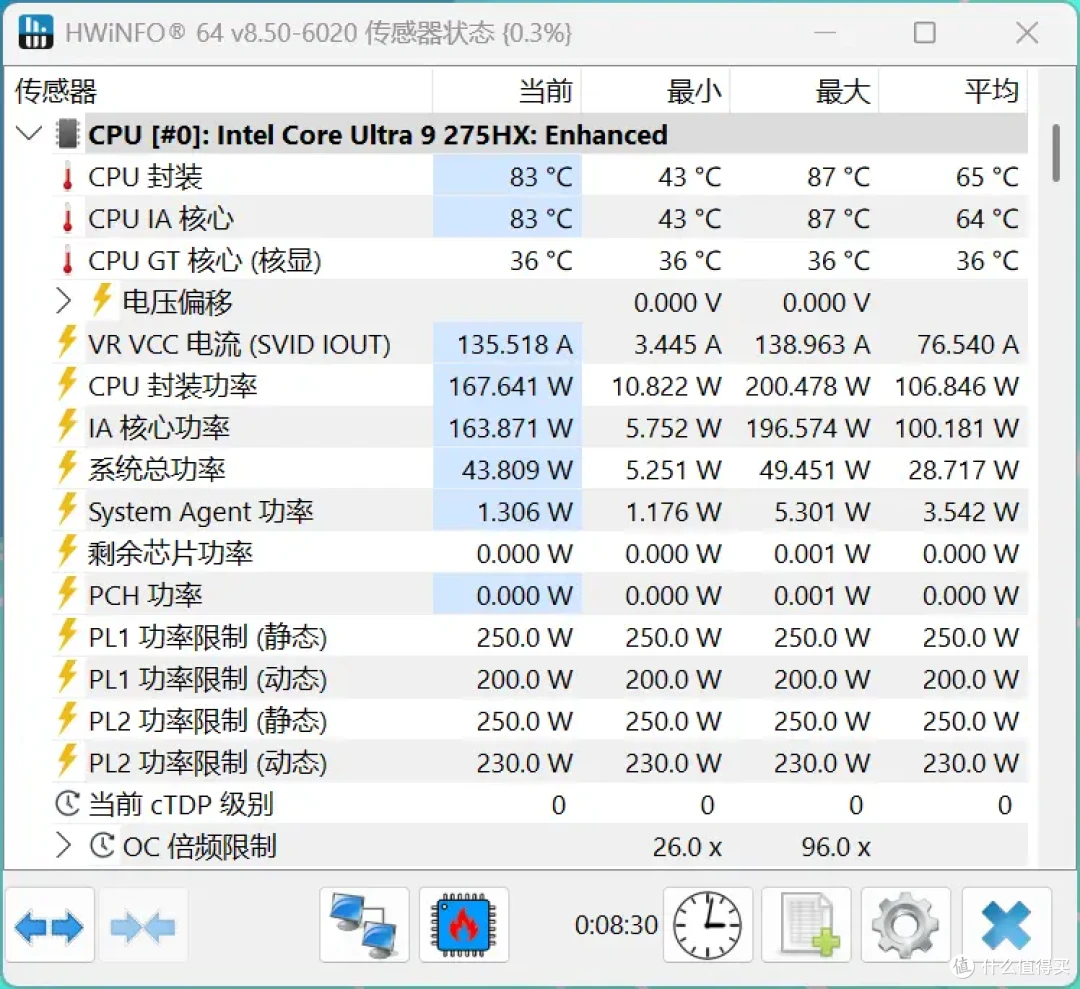Click the IA core current value 163.871 W
Screen dimensions: 1080x989
(510, 428)
